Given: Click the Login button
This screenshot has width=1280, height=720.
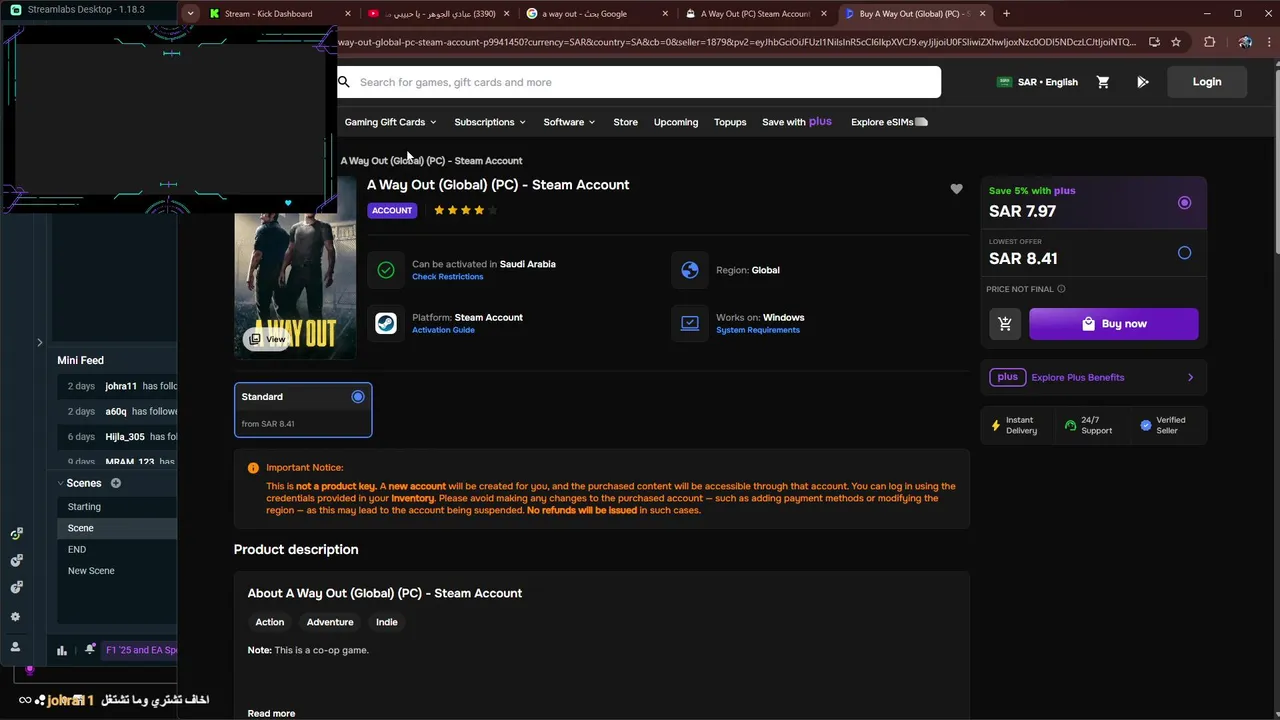Looking at the screenshot, I should coord(1207,82).
